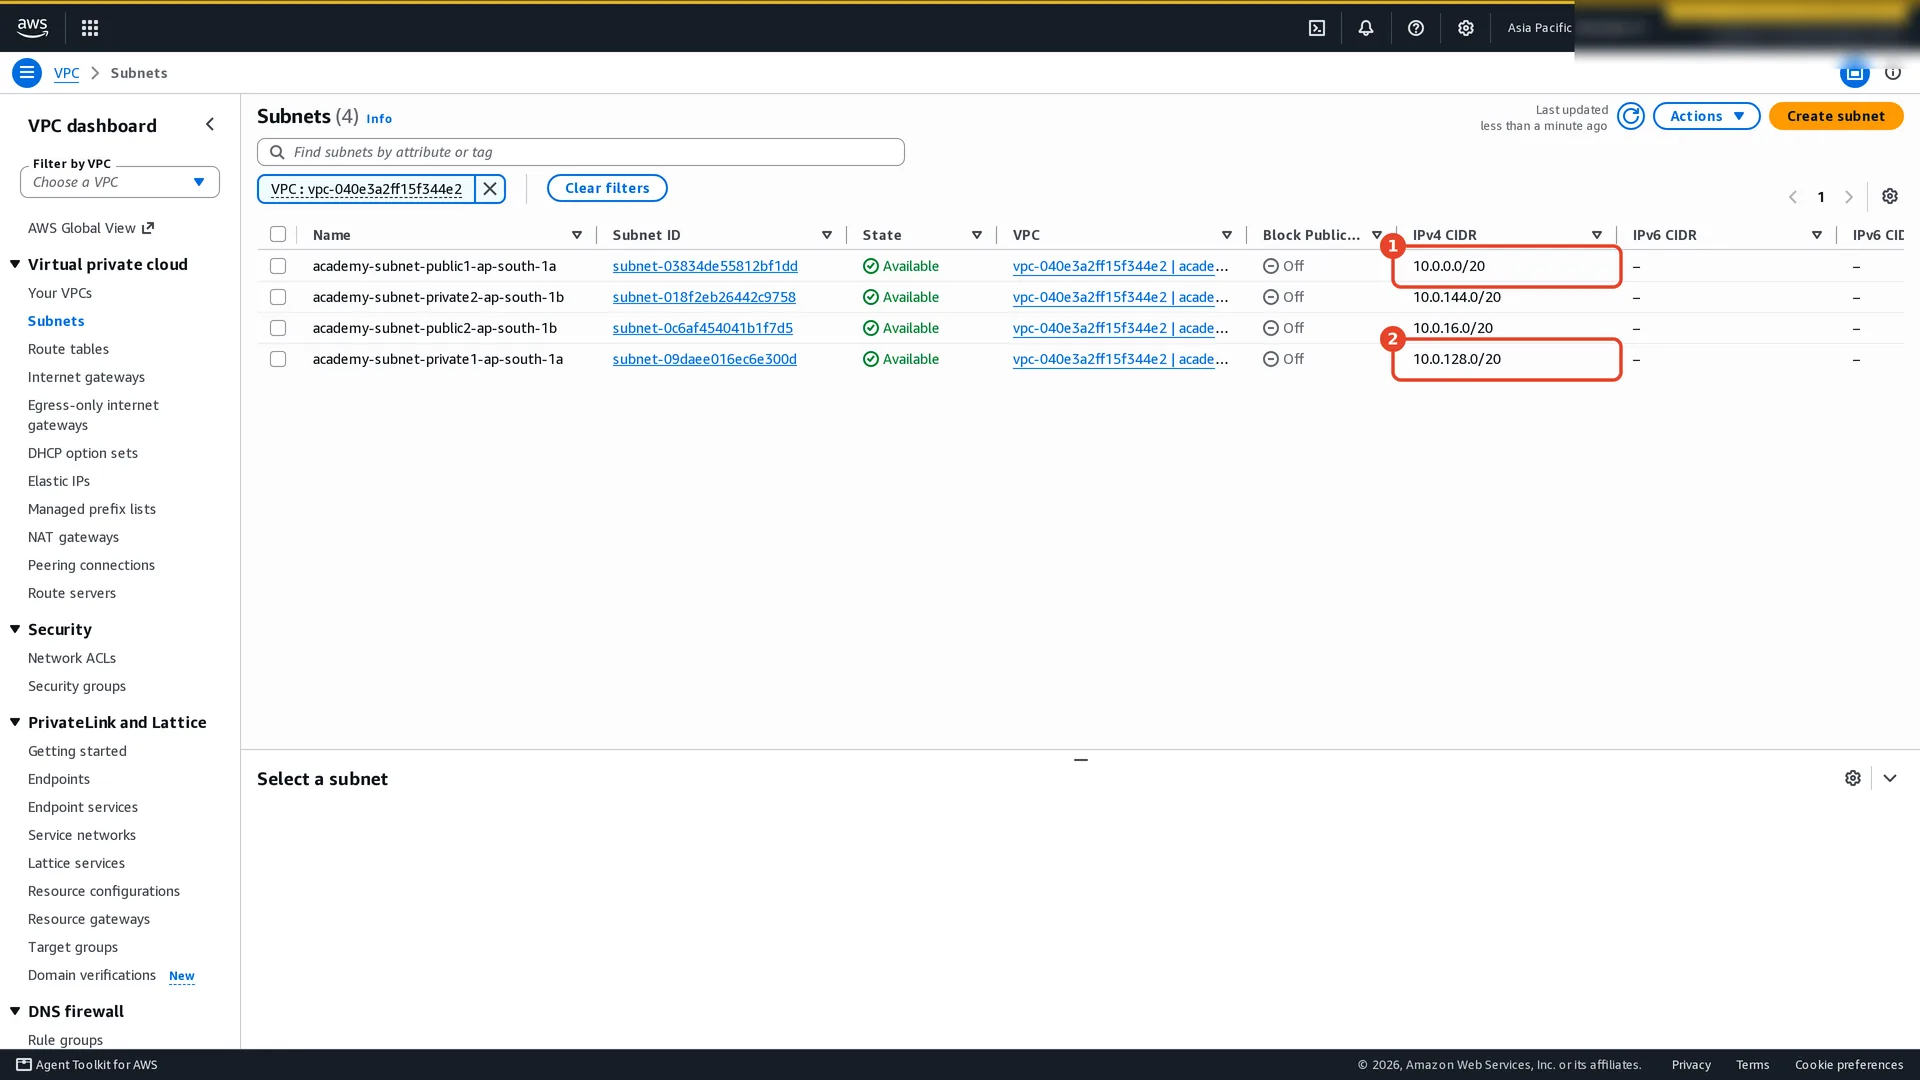This screenshot has width=1920, height=1080.
Task: Click the Create subnet button
Action: tap(1836, 116)
